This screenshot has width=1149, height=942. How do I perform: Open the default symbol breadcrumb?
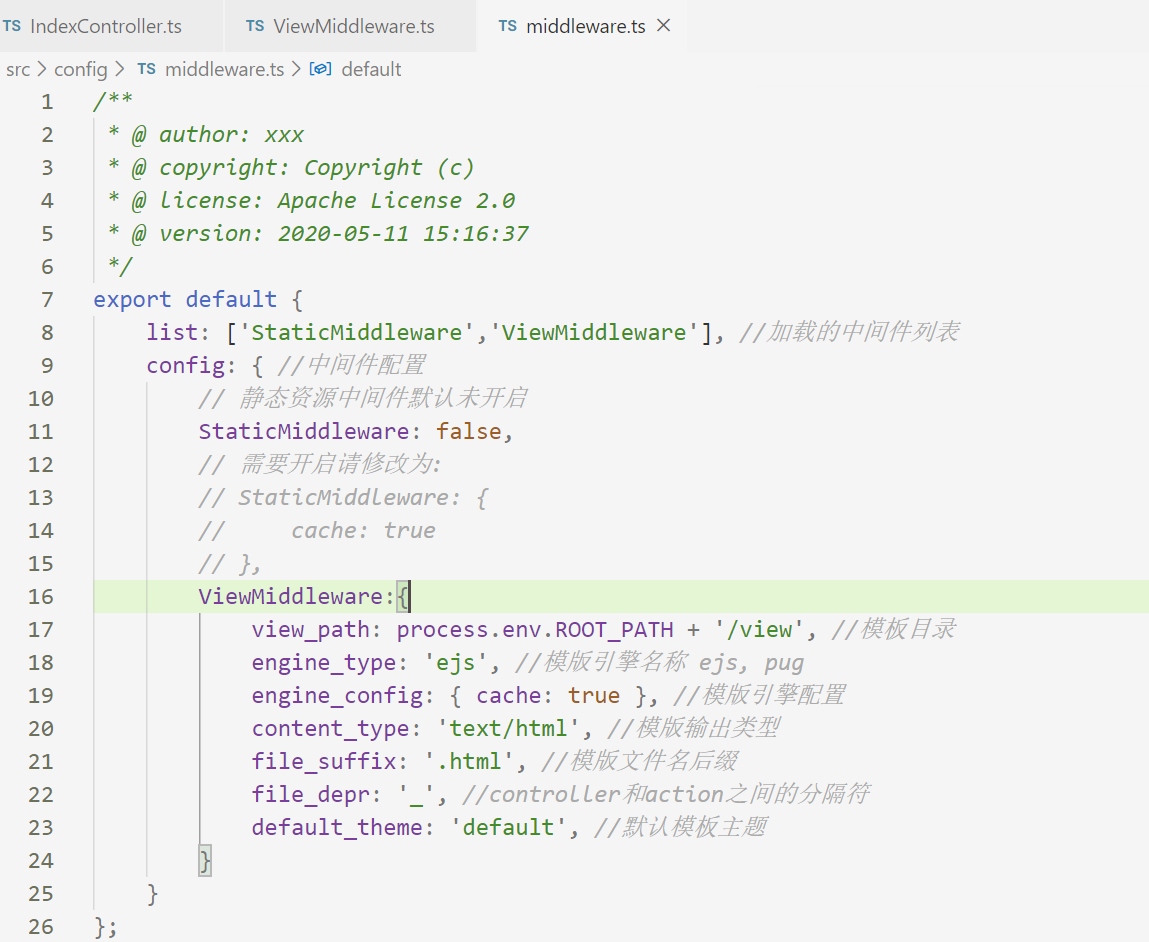coord(372,70)
